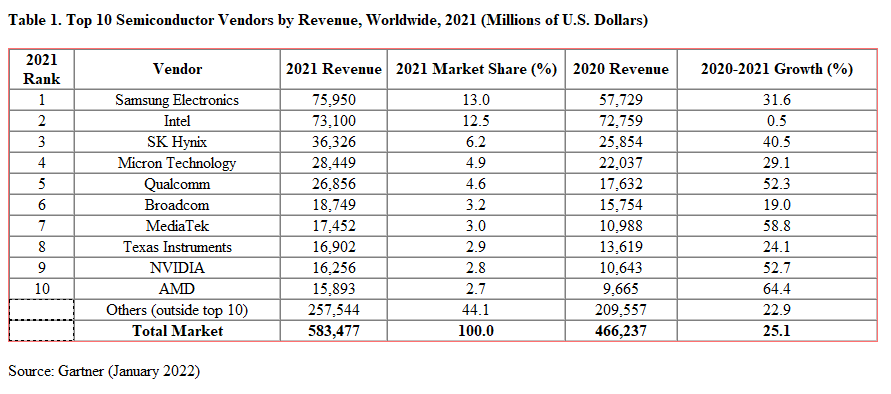
Task: Click Samsung growth value 31.6
Action: point(777,100)
